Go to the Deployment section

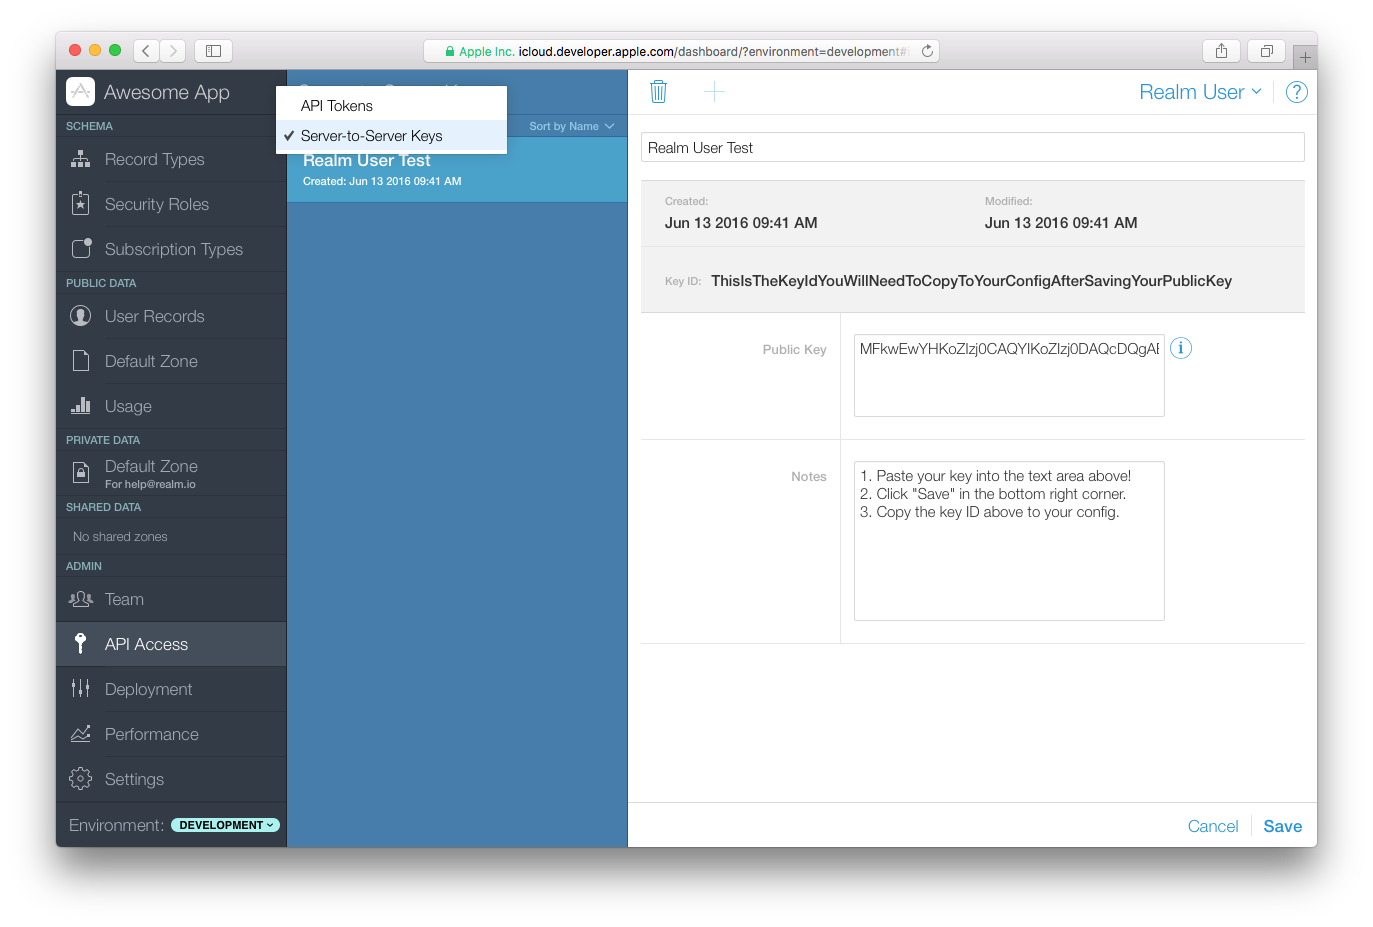click(171, 689)
